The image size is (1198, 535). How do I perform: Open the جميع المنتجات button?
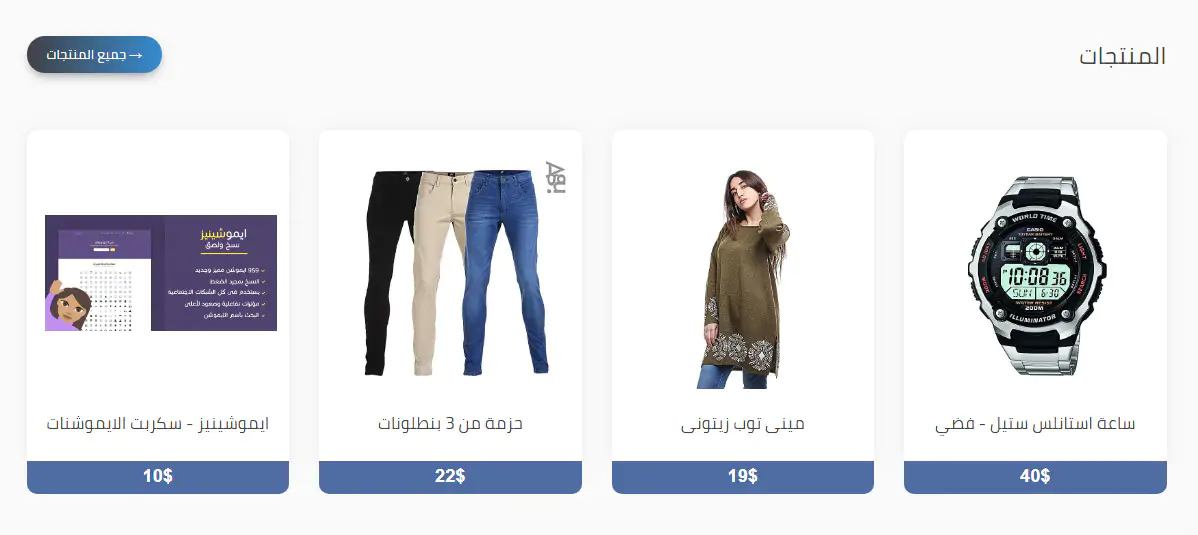tap(95, 55)
